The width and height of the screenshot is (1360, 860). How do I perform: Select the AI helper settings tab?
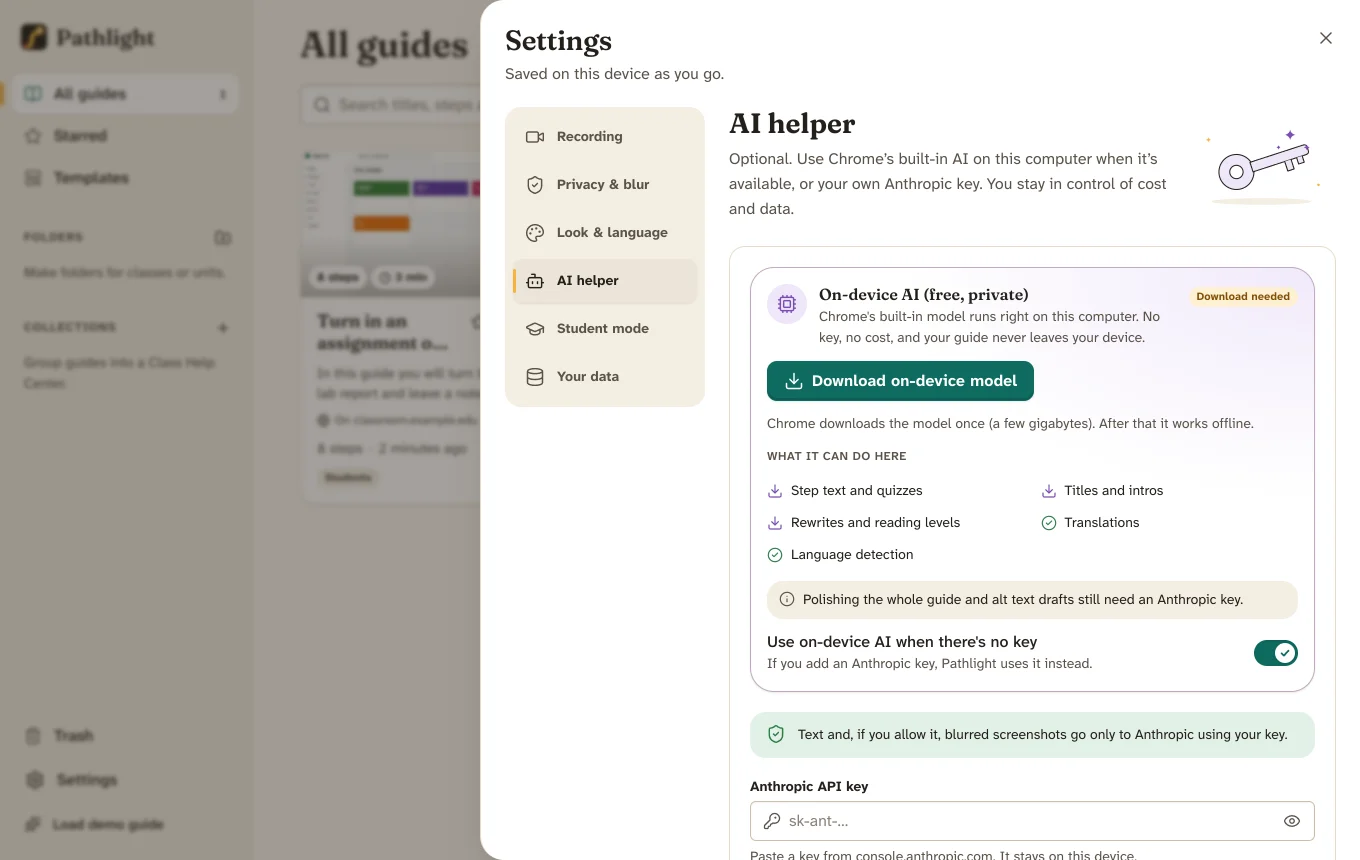(x=605, y=281)
